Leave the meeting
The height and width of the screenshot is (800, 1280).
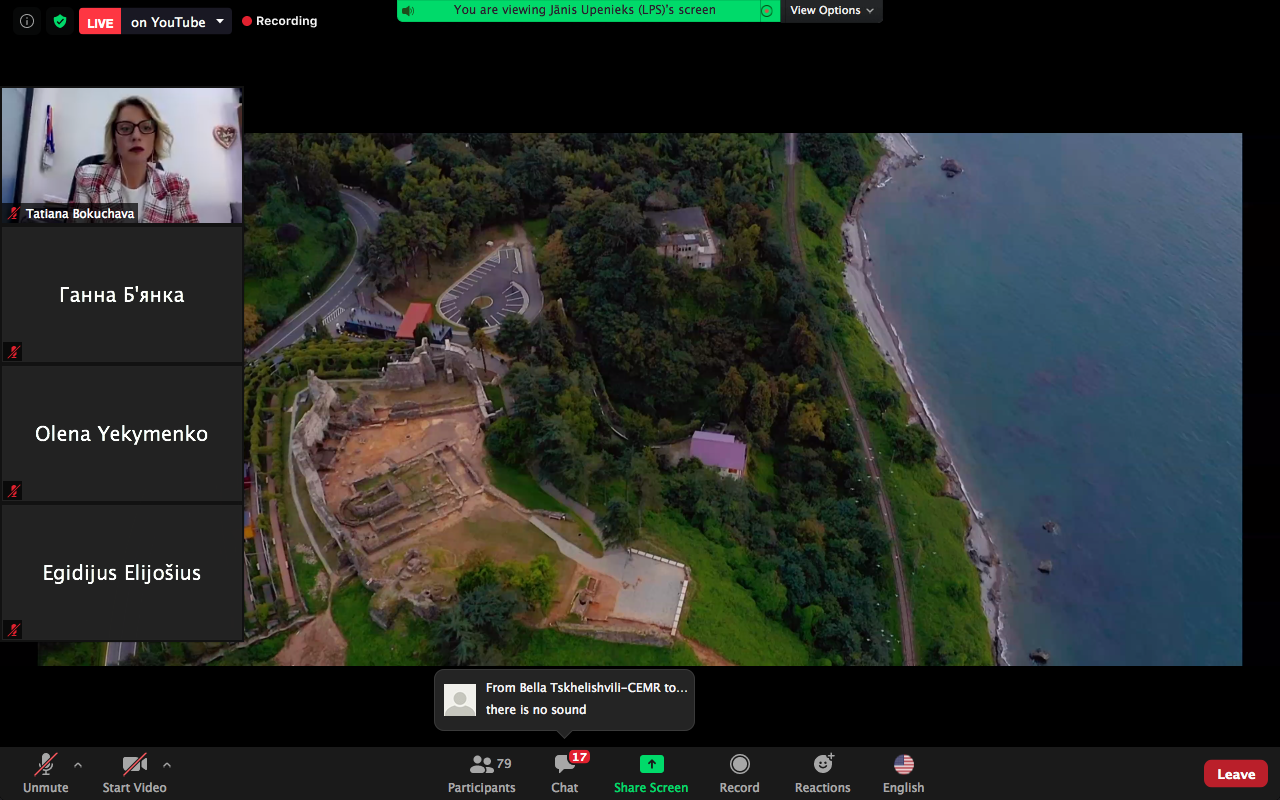point(1236,774)
